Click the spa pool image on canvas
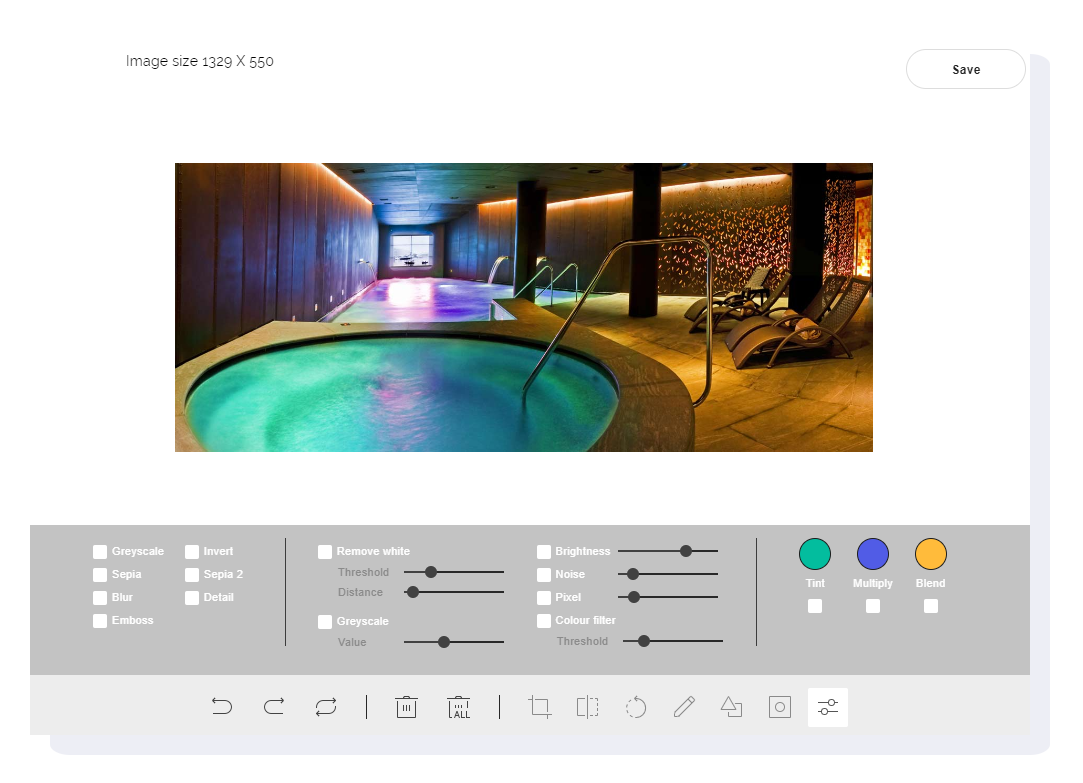The height and width of the screenshot is (783, 1083). tap(523, 307)
